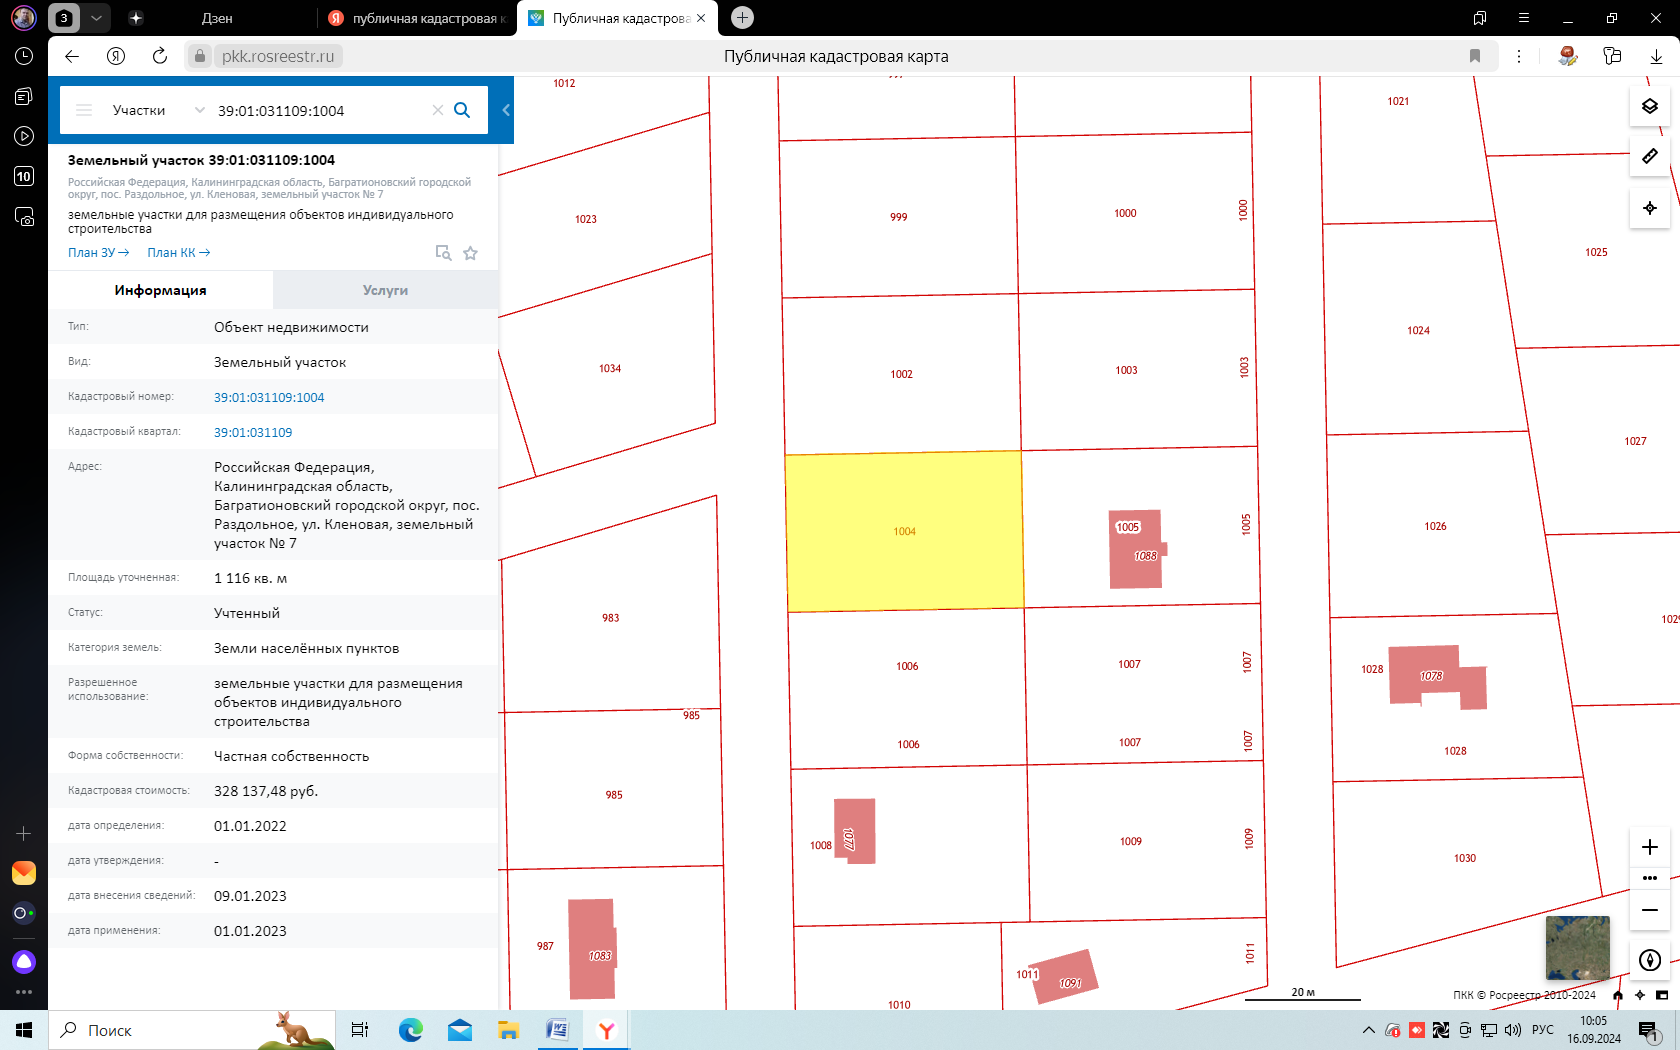Zoom in the cadastral map
This screenshot has width=1680, height=1050.
click(x=1650, y=847)
